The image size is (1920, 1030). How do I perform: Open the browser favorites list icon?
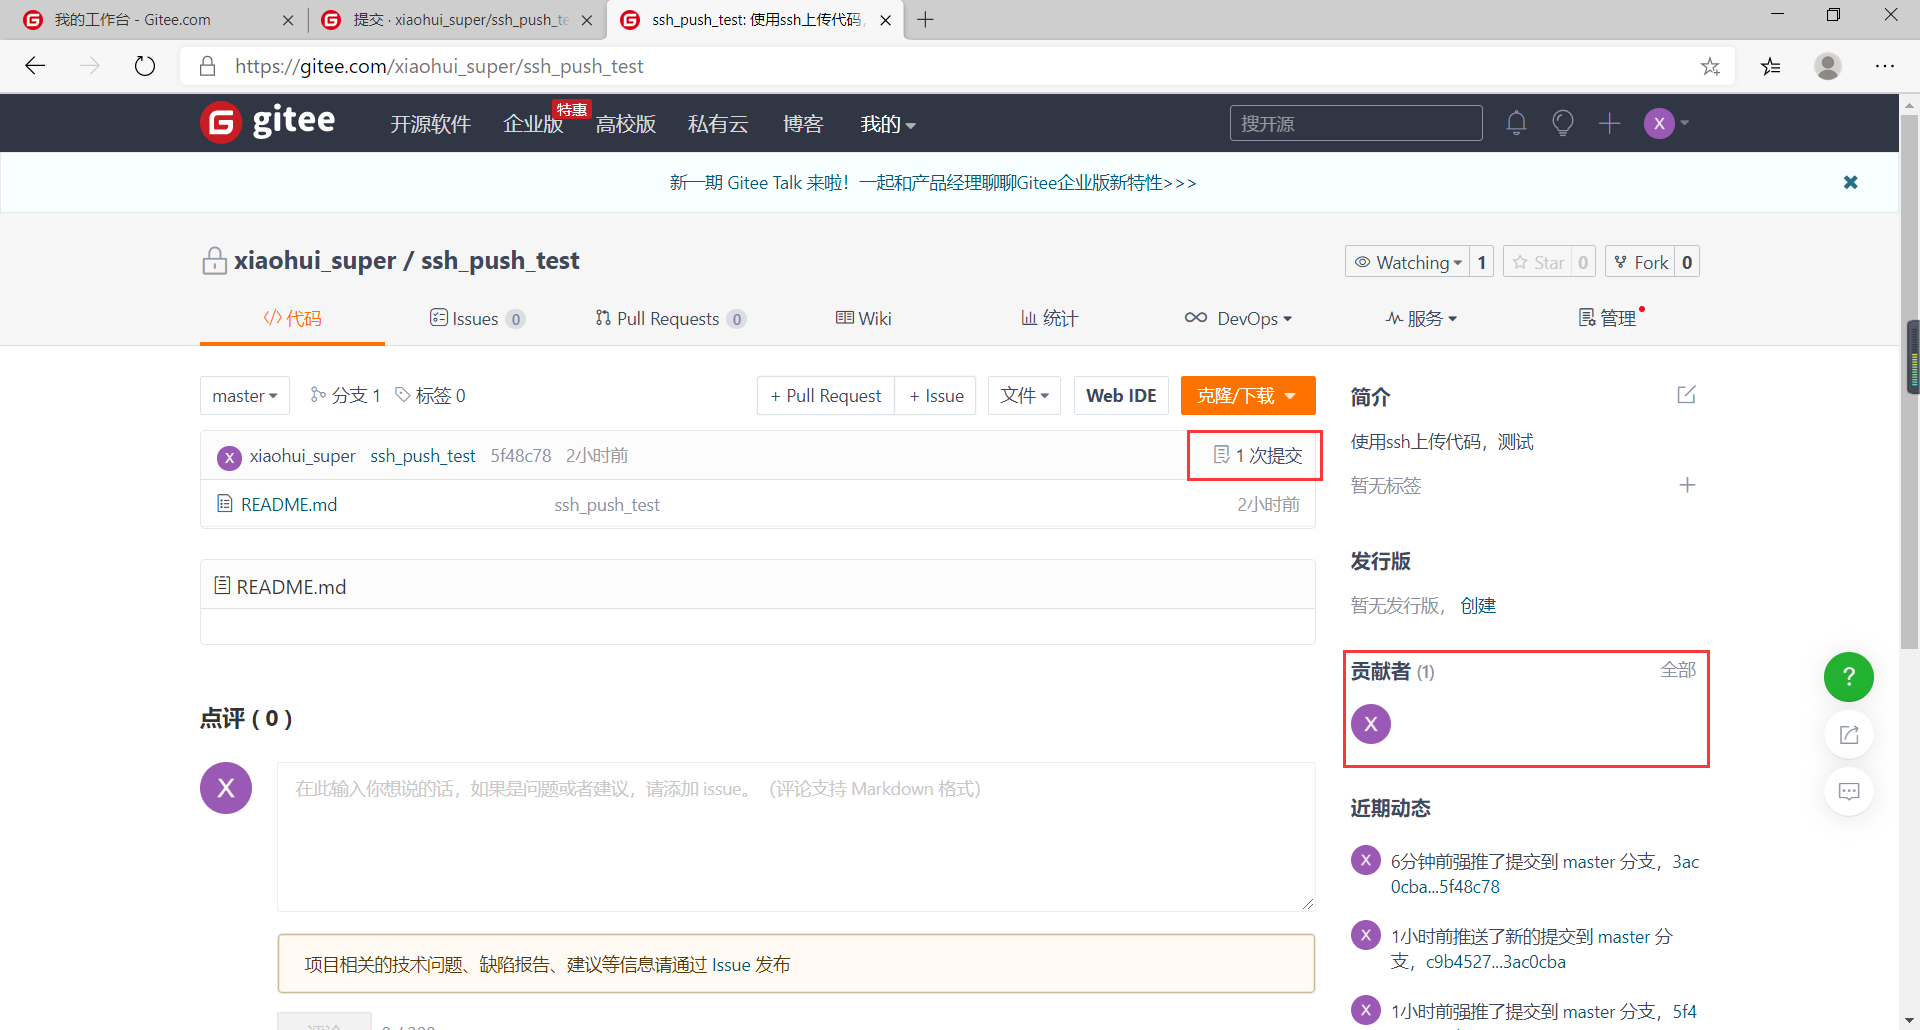tap(1770, 66)
